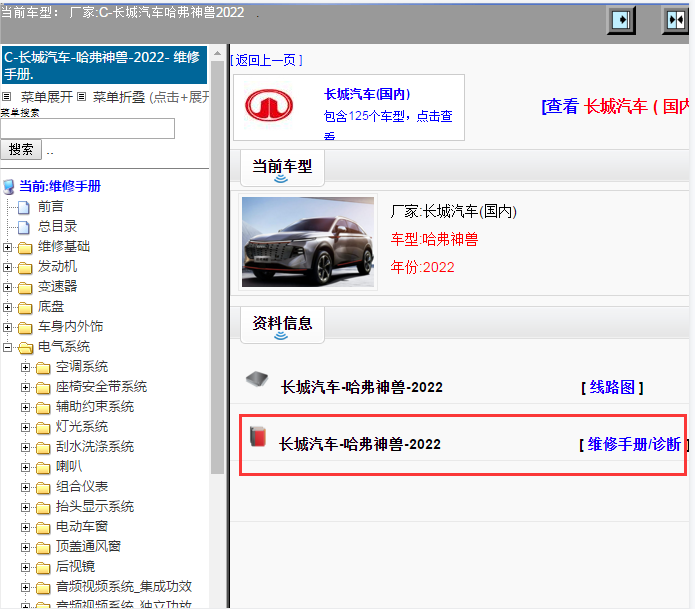Click the 菜单折叠 menu collapse icon
This screenshot has height=609, width=695.
pyautogui.click(x=81, y=96)
